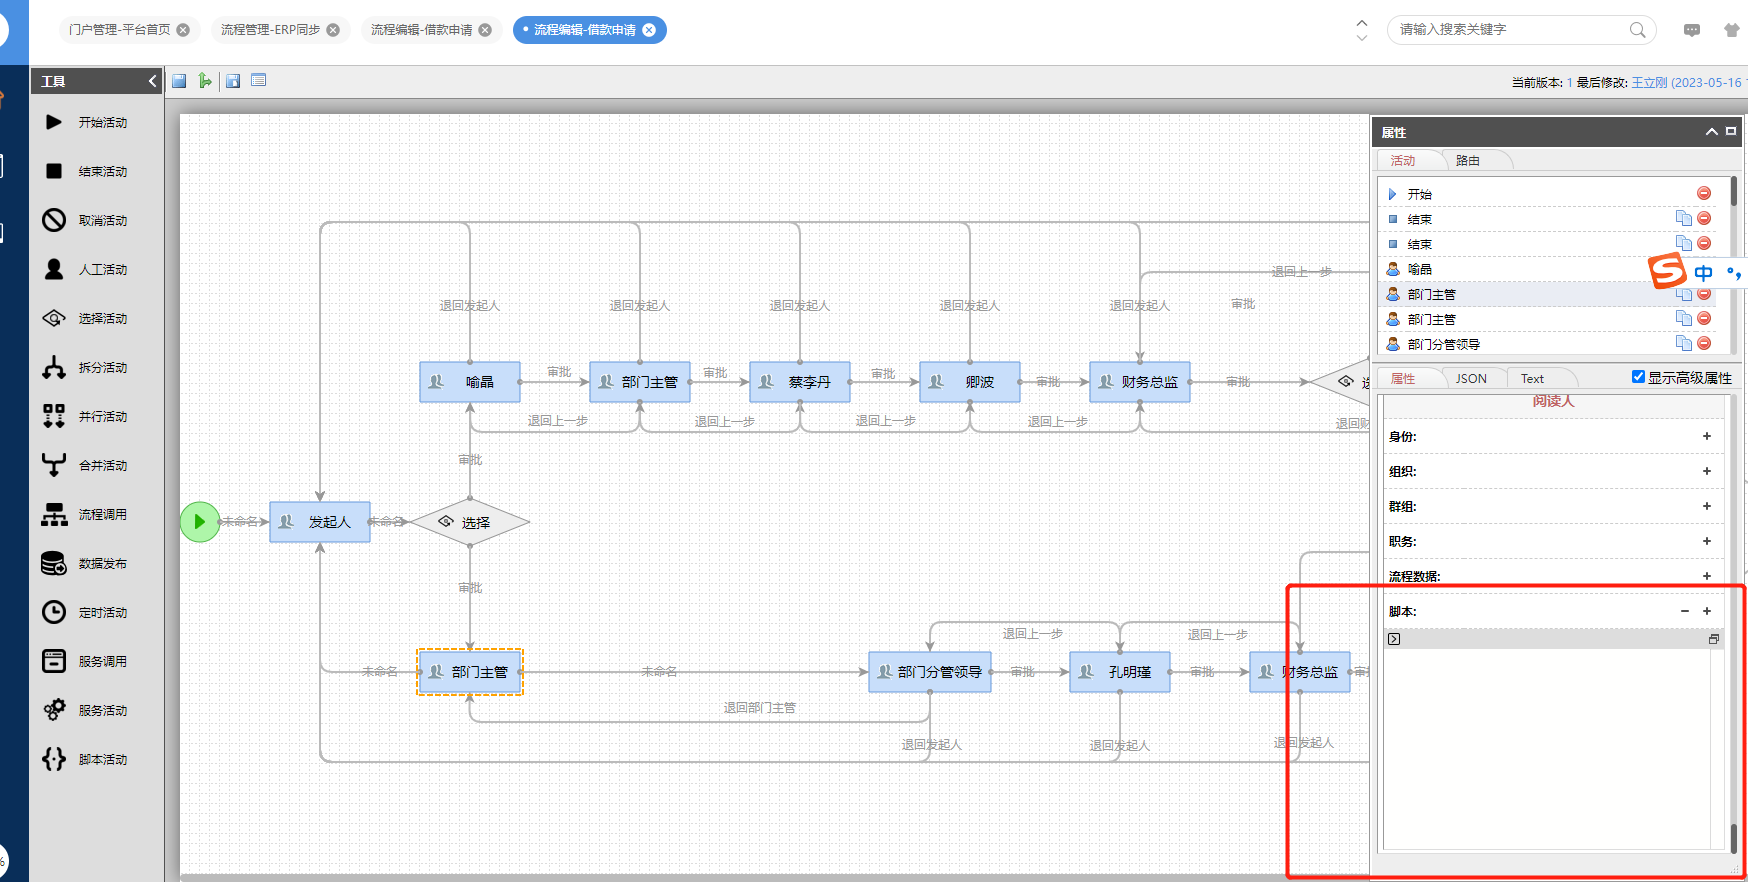Image resolution: width=1748 pixels, height=882 pixels.
Task: Expand the 身份 section with plus
Action: click(1707, 436)
